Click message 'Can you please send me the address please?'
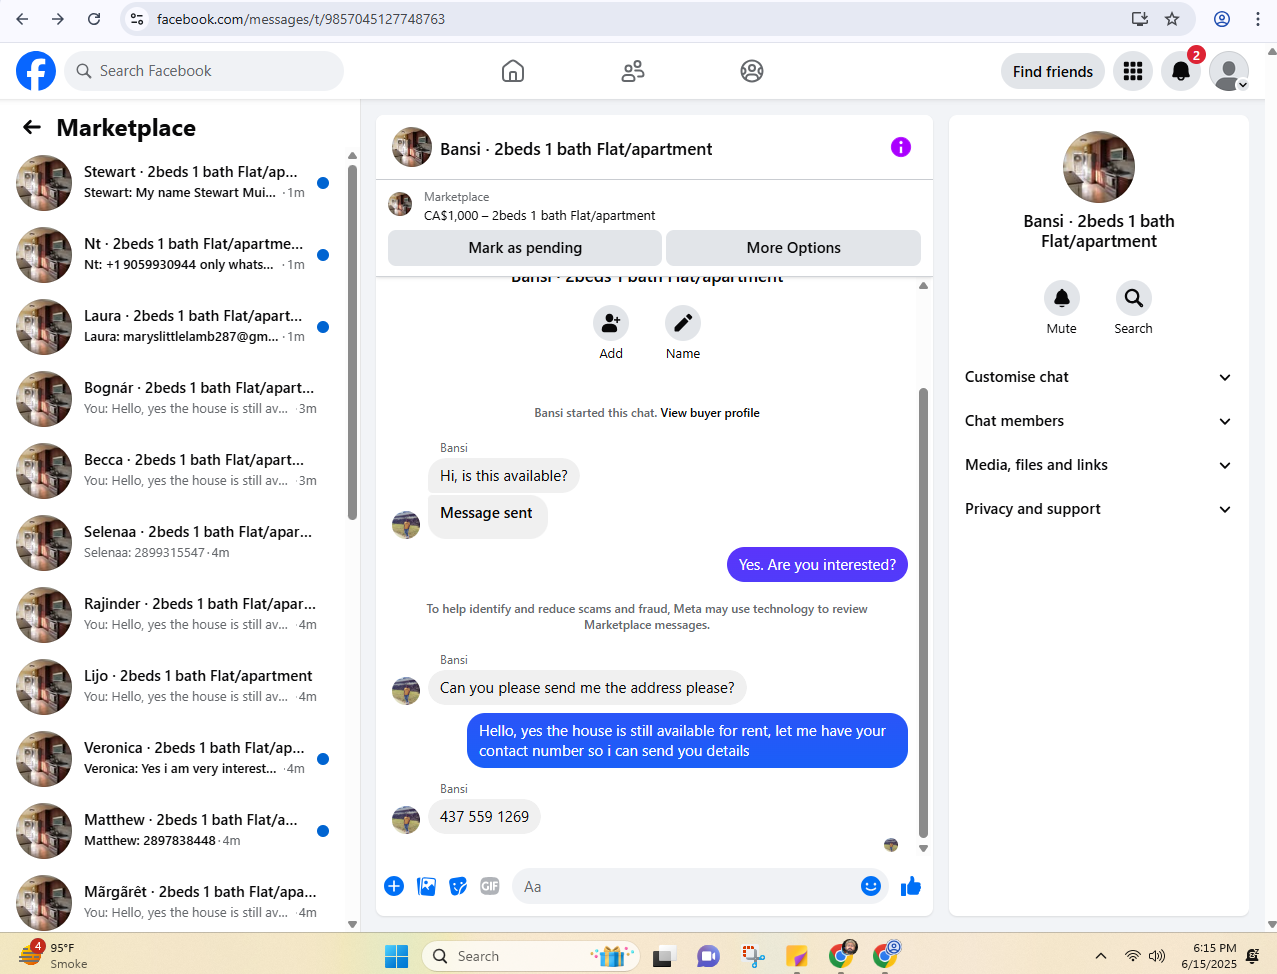This screenshot has height=974, width=1277. (587, 688)
